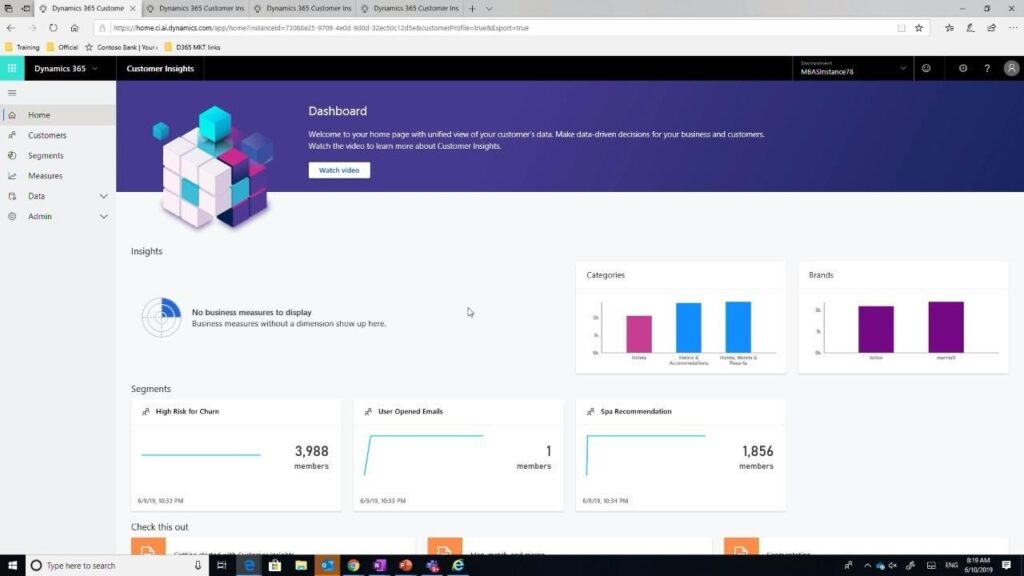This screenshot has width=1024, height=576.
Task: Go to Customers in sidebar
Action: tap(47, 135)
